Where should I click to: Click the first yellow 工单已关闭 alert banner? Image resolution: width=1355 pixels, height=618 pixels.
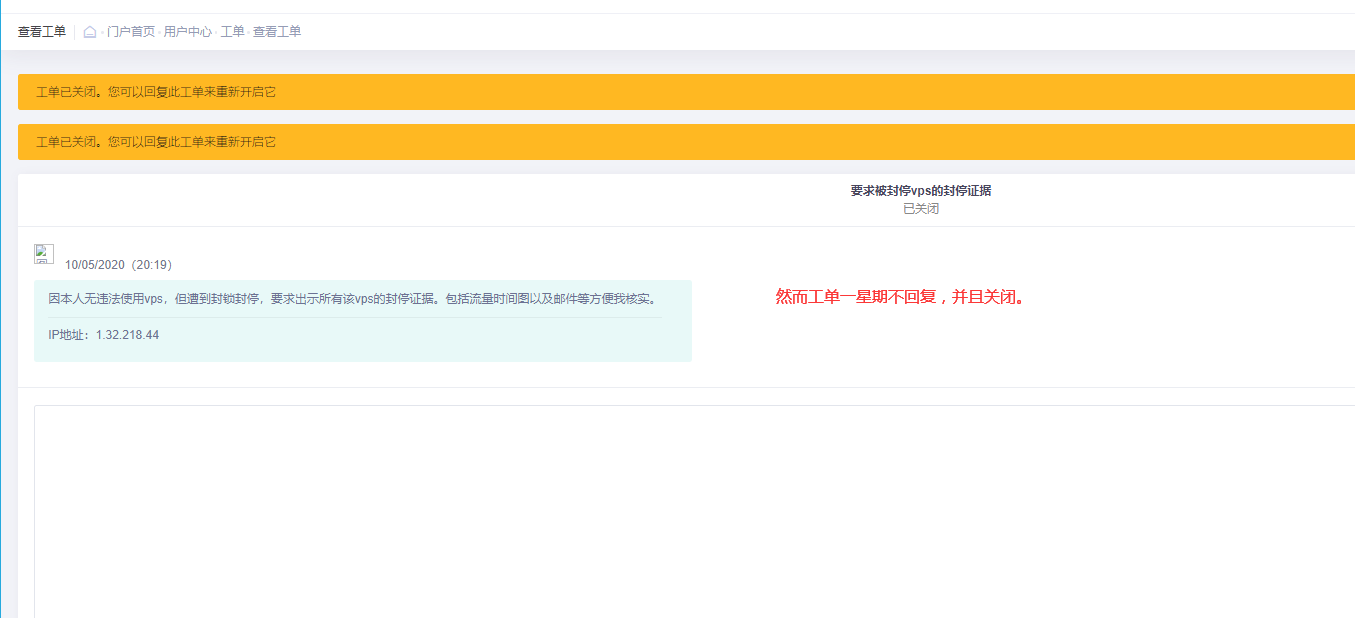600,92
